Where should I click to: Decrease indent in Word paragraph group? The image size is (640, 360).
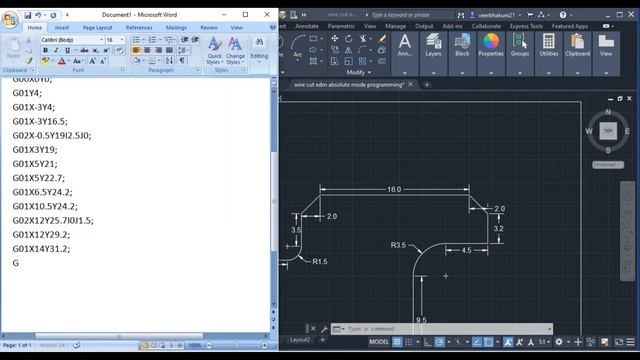tap(184, 40)
